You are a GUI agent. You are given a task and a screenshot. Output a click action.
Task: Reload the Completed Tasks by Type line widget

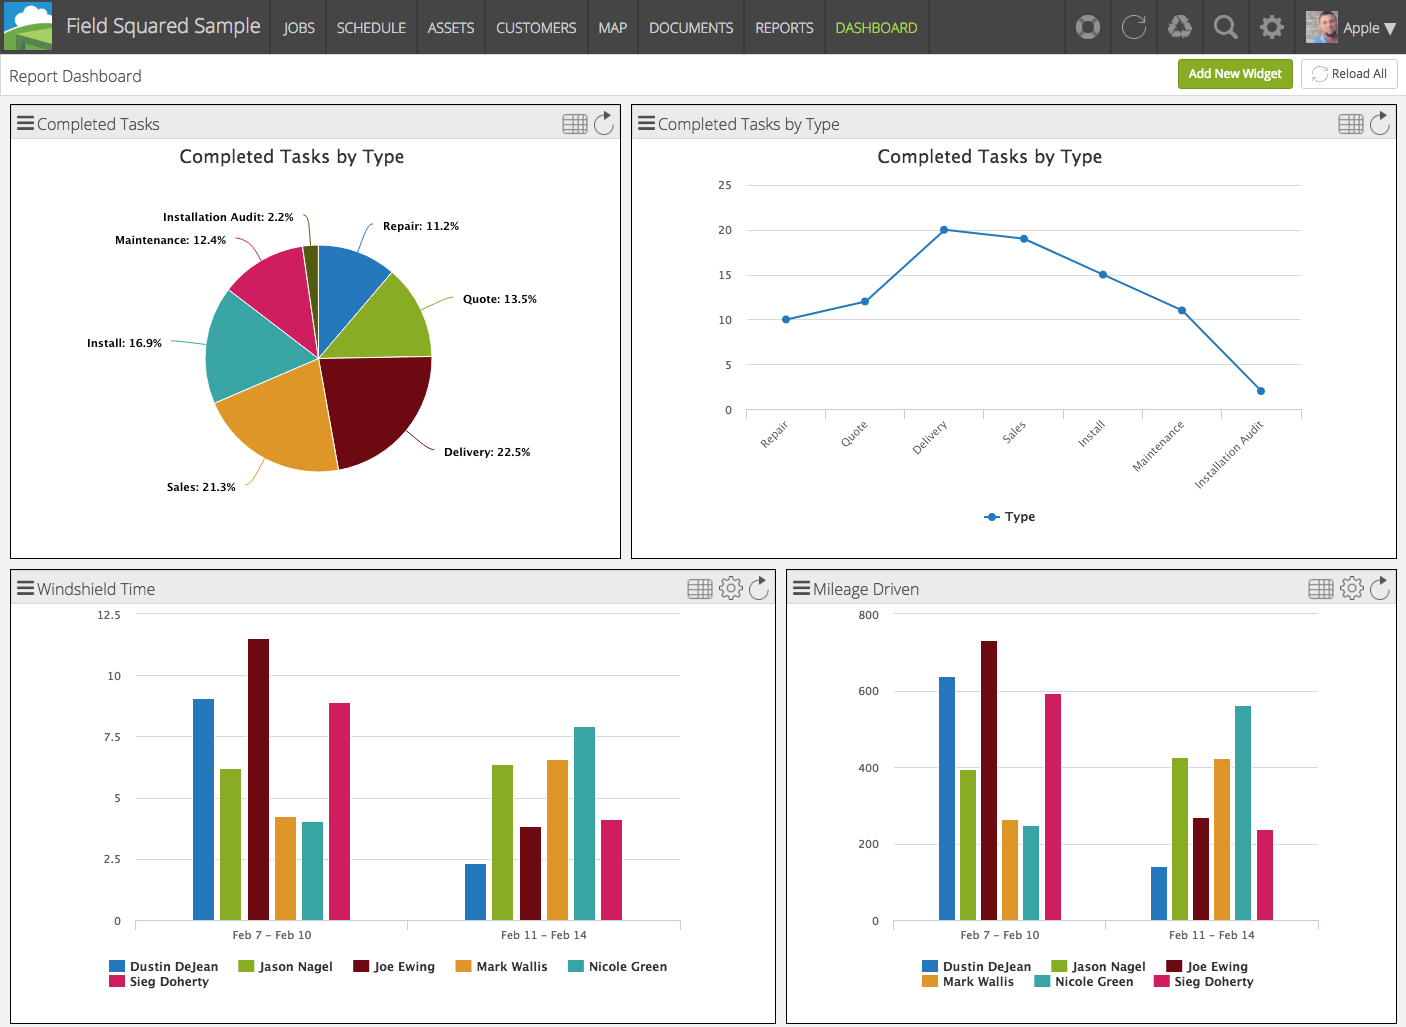coord(1380,123)
